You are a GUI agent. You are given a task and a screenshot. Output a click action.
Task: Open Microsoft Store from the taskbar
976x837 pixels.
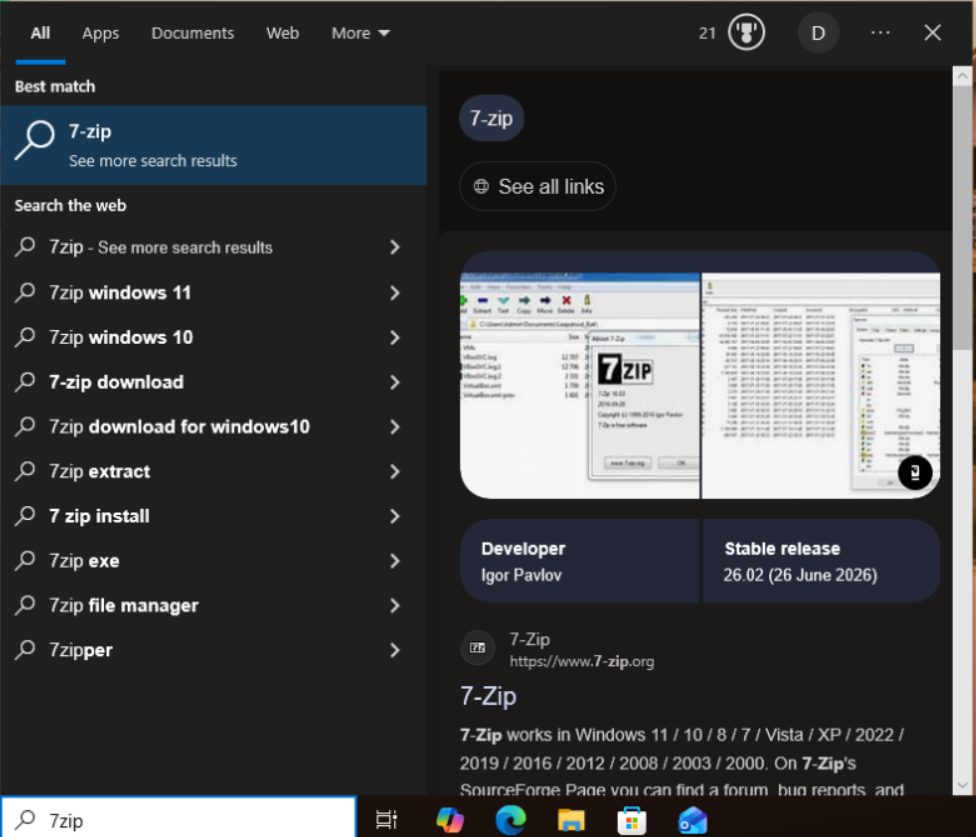click(631, 820)
